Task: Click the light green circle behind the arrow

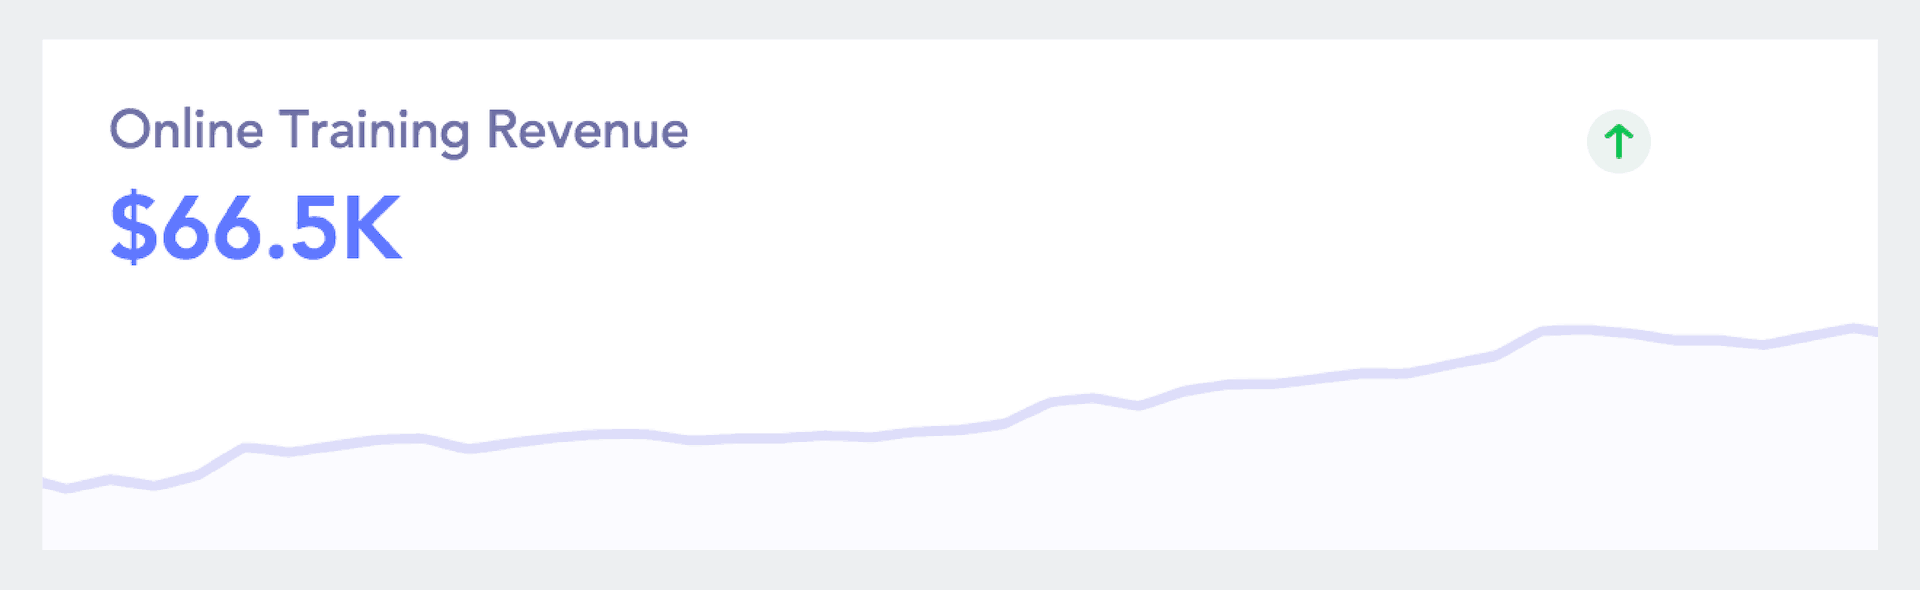Action: (x=1618, y=141)
